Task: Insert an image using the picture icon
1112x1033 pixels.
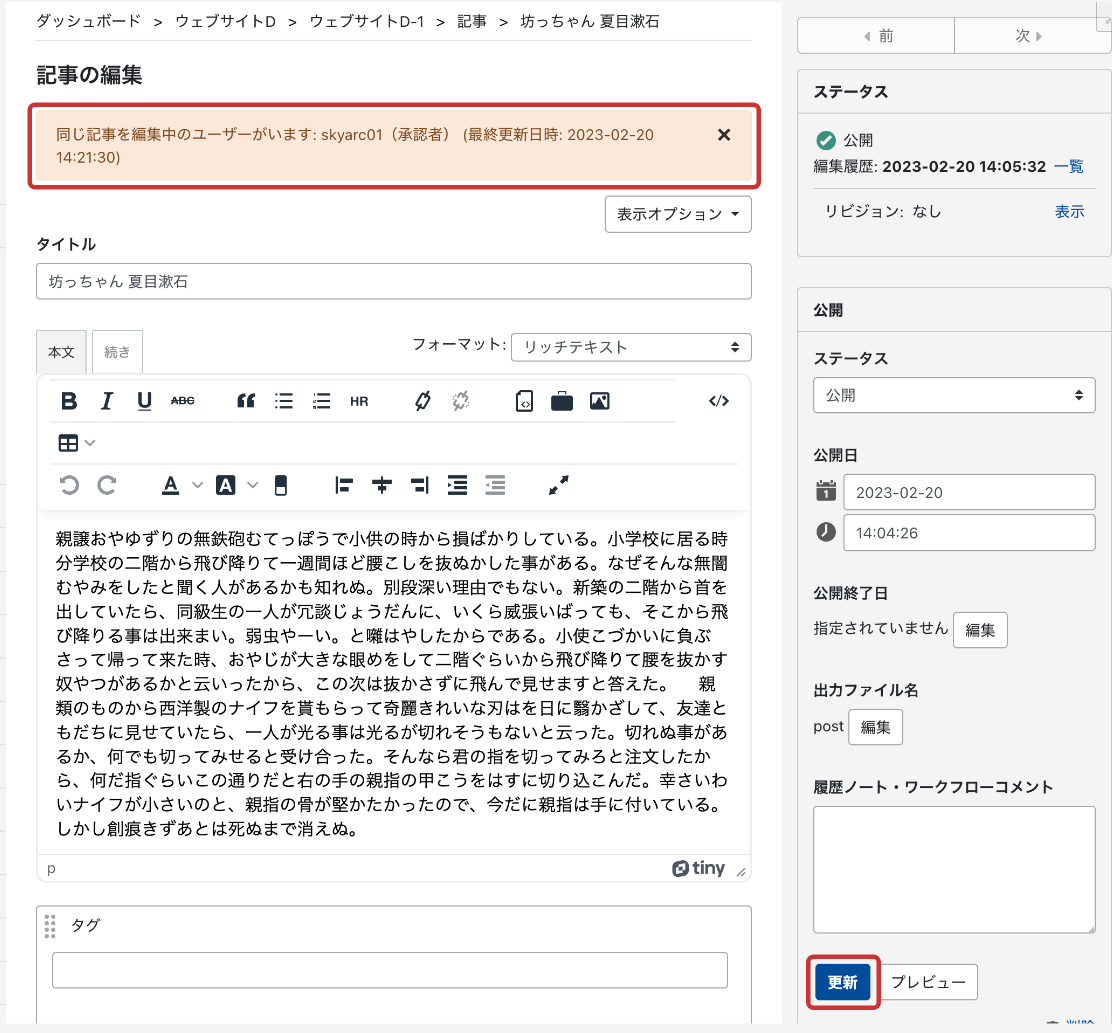Action: click(600, 401)
